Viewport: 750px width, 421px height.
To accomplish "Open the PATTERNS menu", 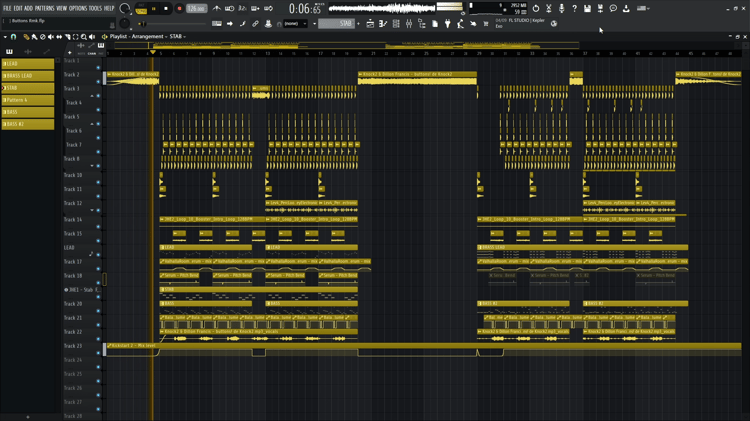I will coord(44,9).
